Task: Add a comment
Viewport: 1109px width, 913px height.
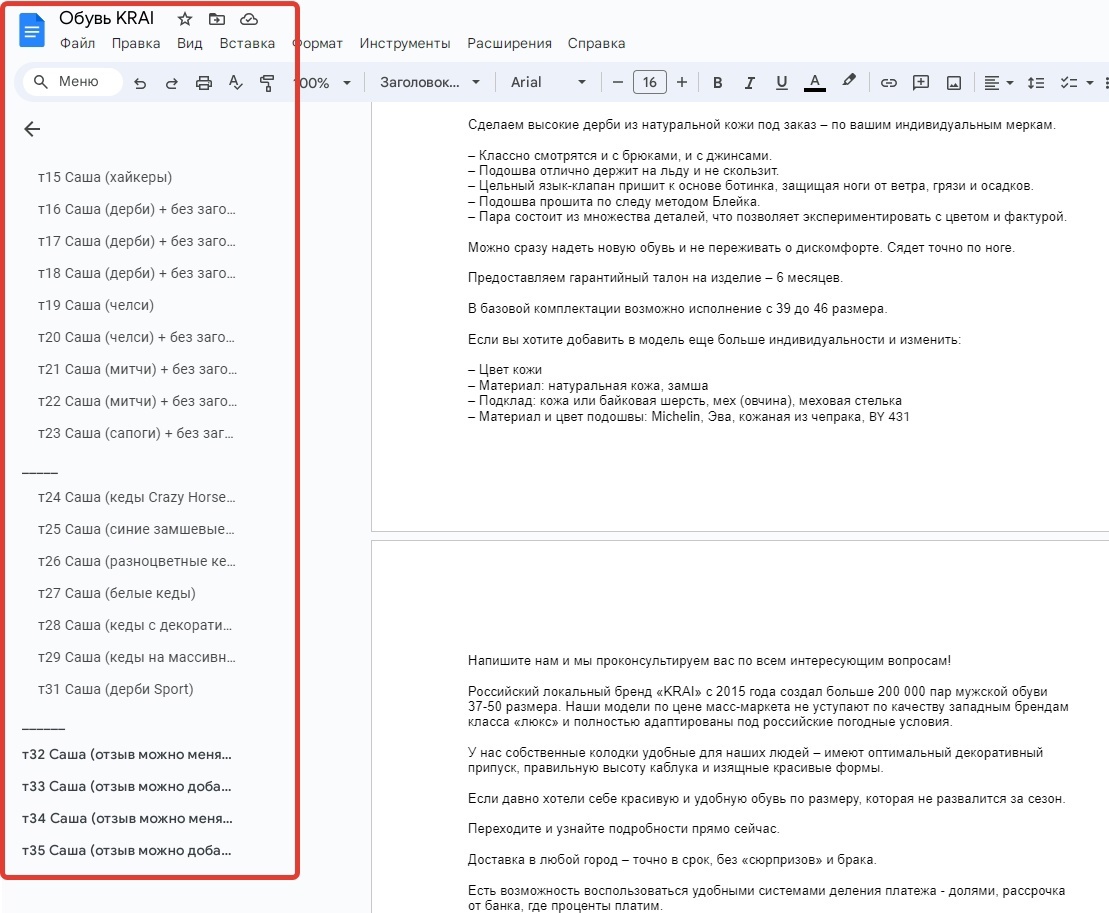Action: (x=920, y=83)
